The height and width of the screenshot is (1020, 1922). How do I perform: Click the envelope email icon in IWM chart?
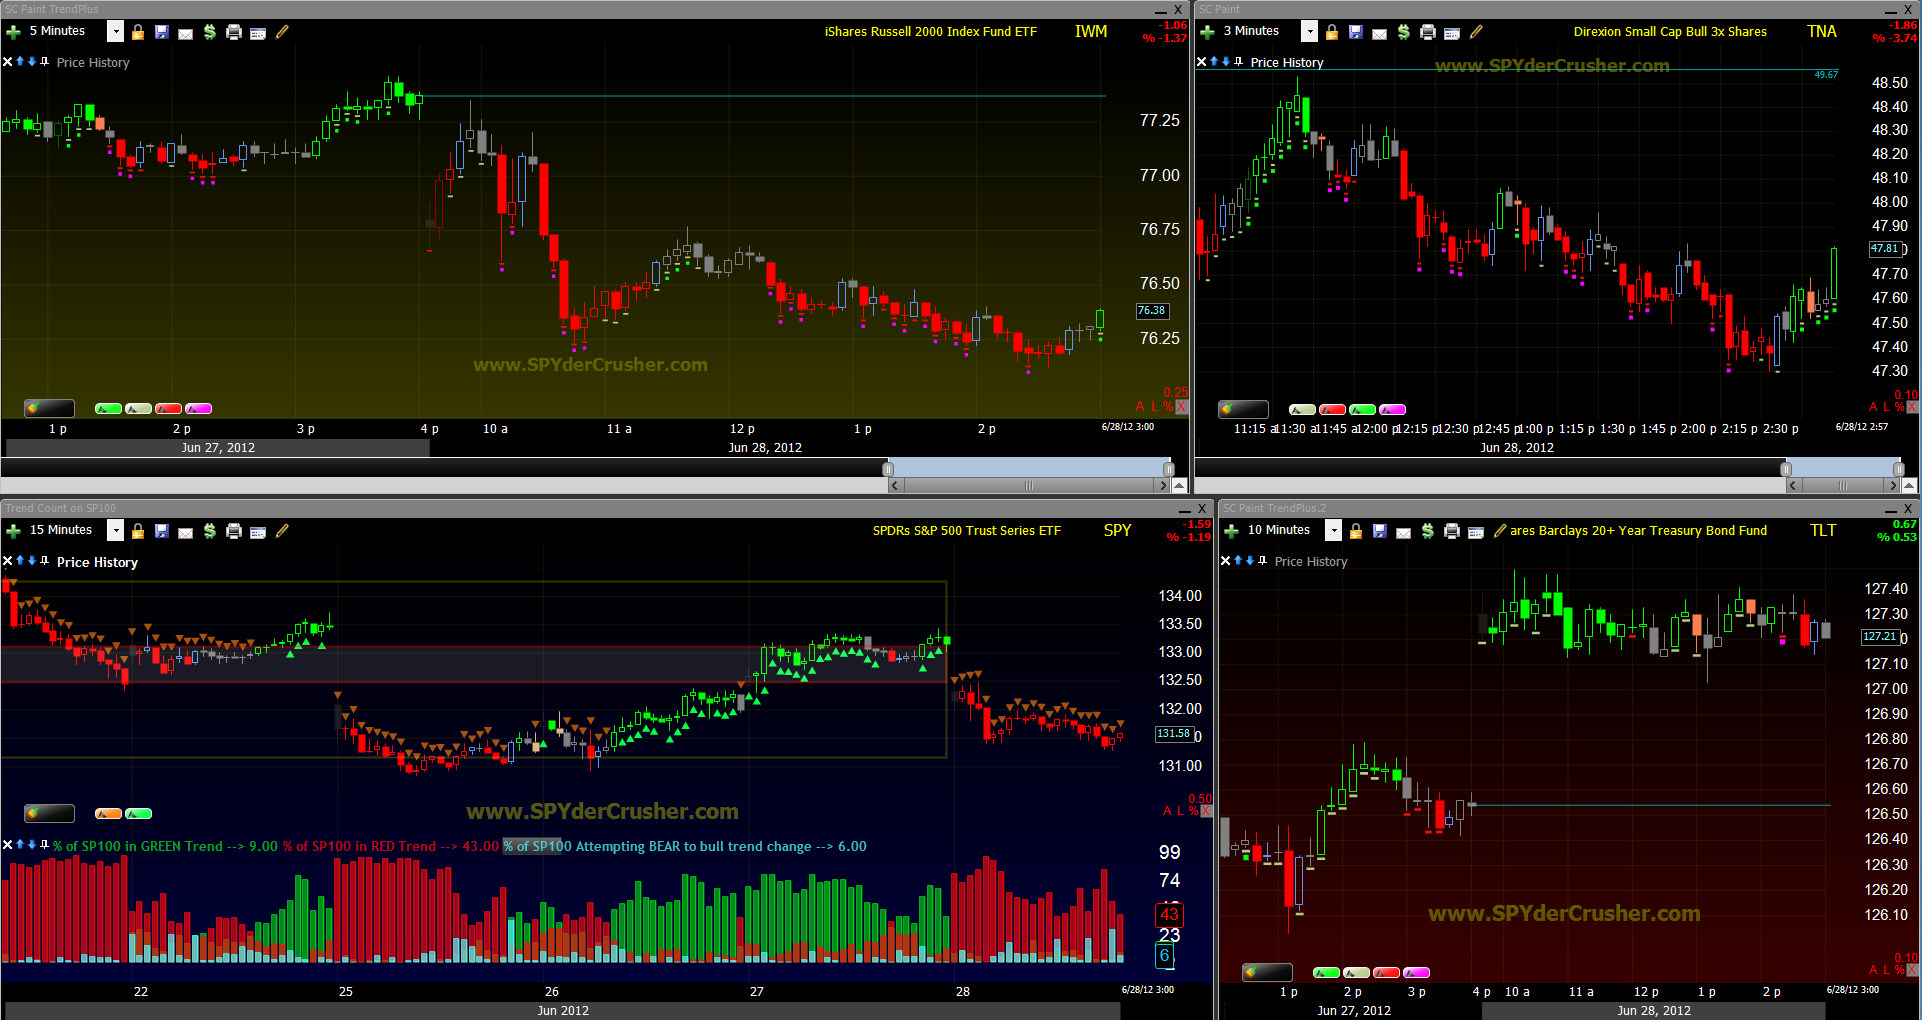[186, 33]
